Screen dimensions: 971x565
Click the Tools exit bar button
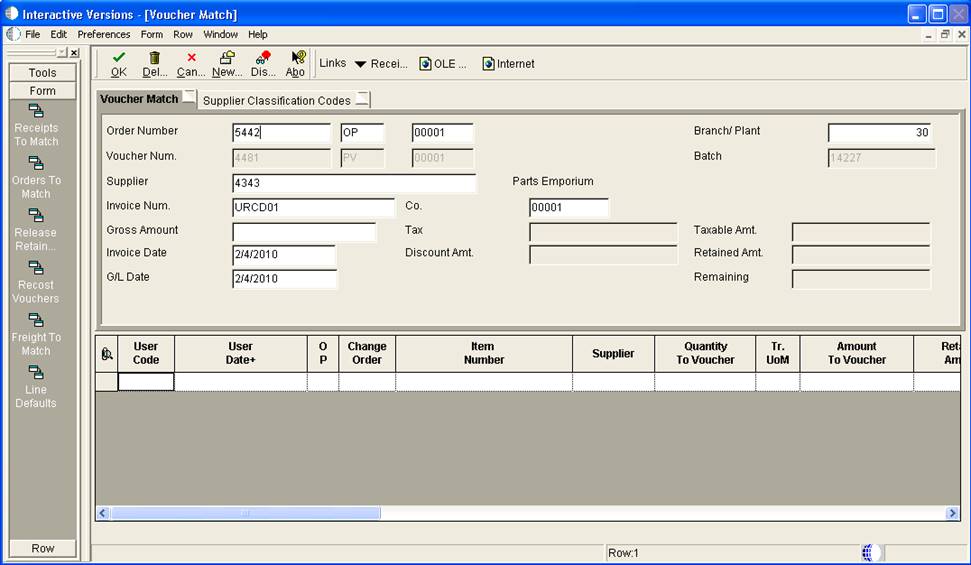click(43, 72)
